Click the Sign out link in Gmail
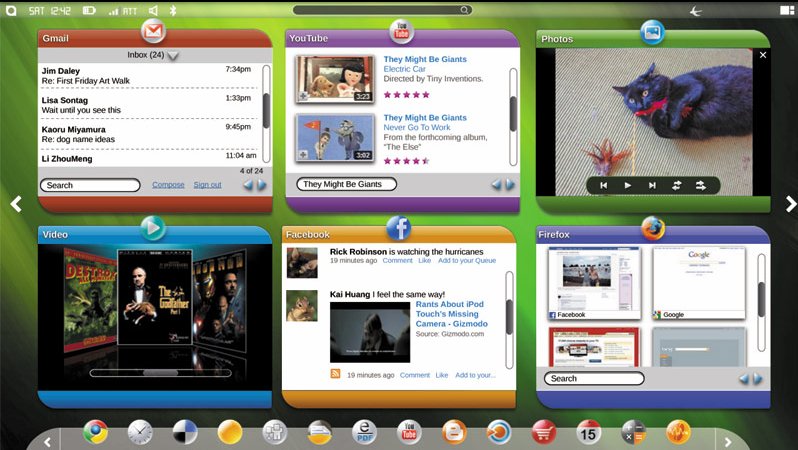The width and height of the screenshot is (798, 450). (x=207, y=185)
